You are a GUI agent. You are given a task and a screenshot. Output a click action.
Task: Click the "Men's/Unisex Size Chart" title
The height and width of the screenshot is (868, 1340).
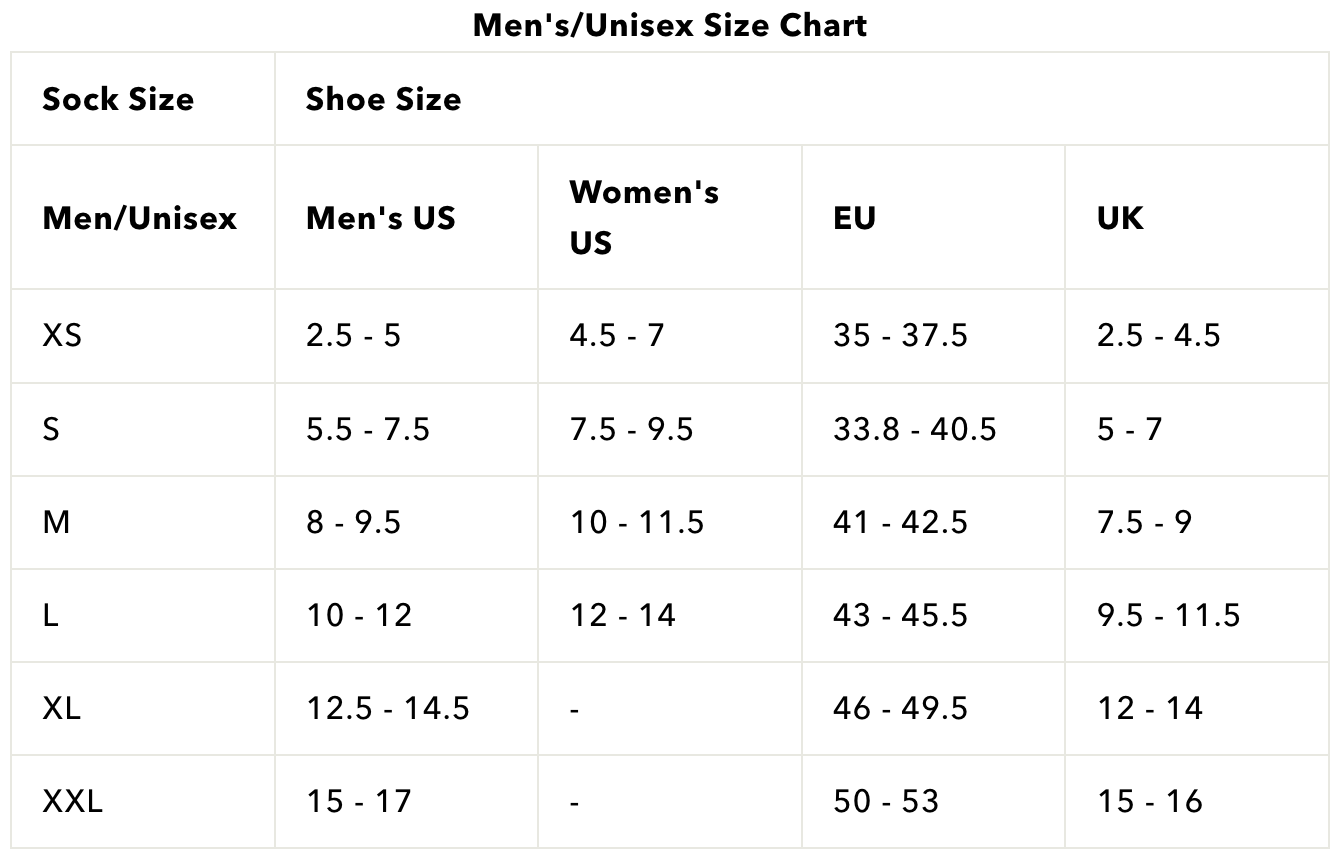[669, 25]
